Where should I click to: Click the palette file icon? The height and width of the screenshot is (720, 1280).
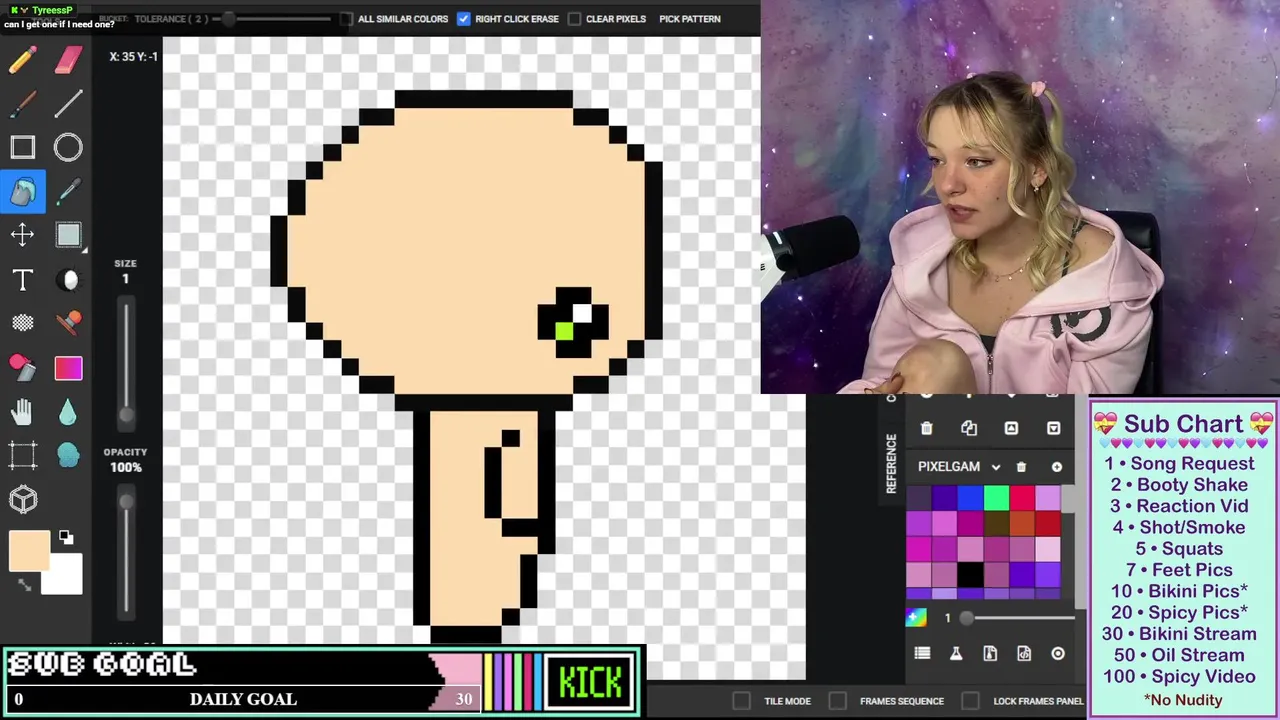click(x=990, y=653)
